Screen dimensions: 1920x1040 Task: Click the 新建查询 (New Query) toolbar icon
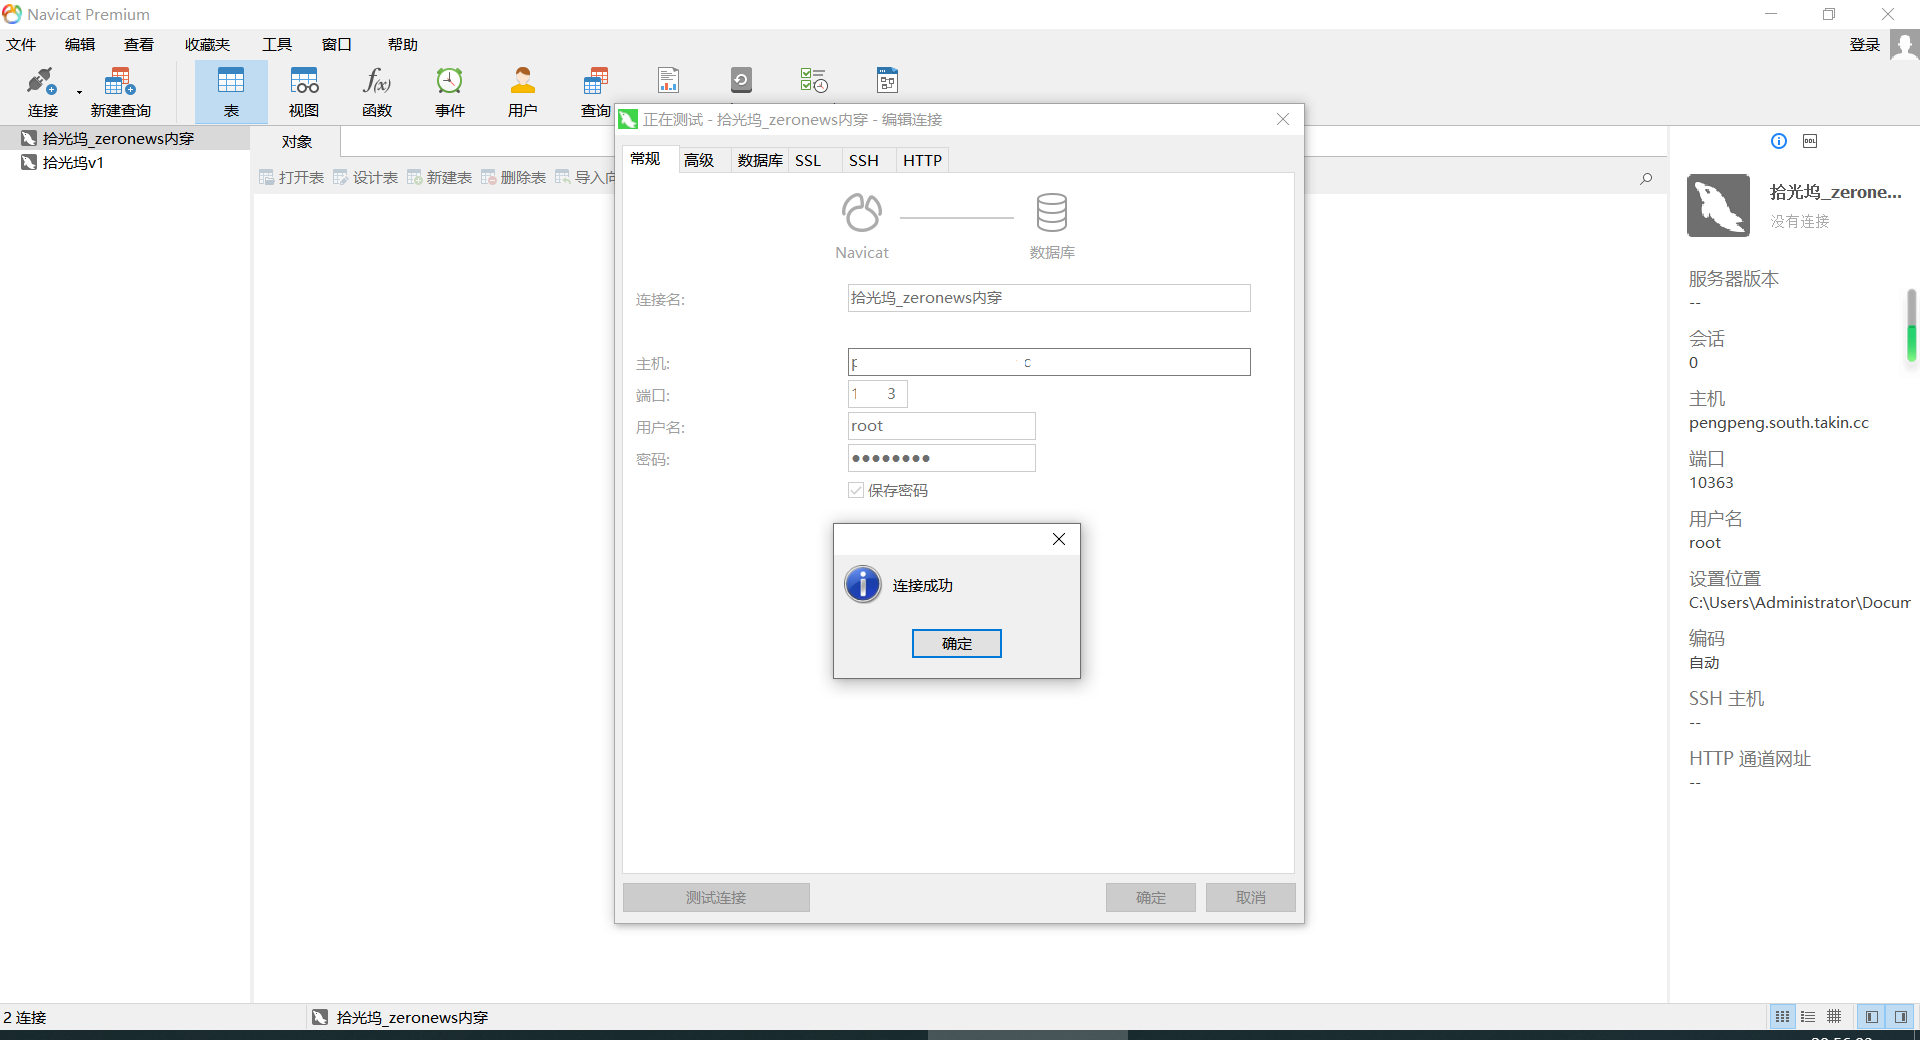[x=120, y=91]
